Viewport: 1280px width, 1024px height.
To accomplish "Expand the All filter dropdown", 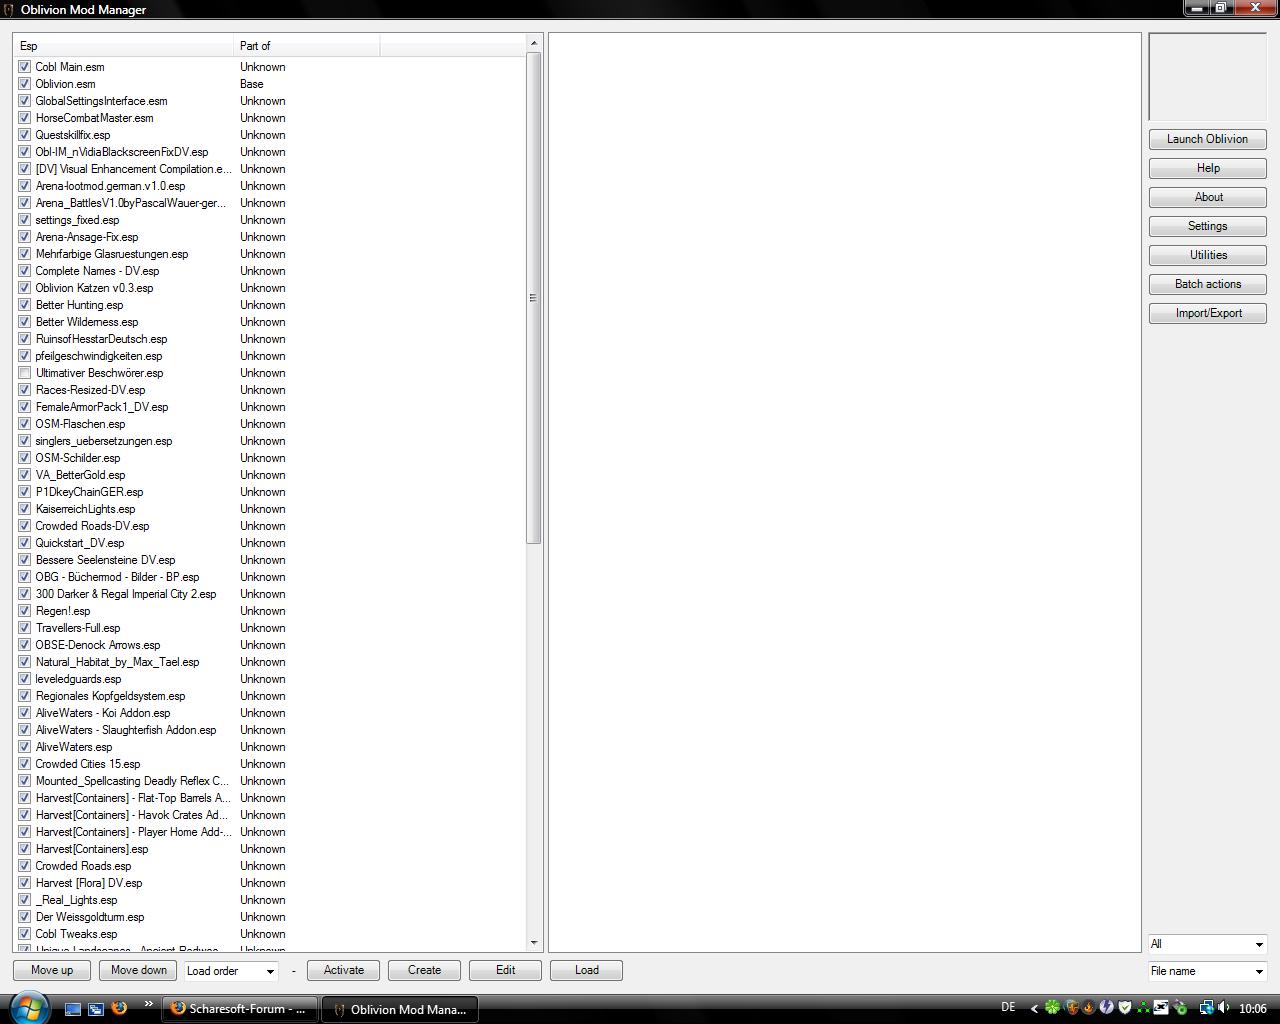I will click(1207, 944).
